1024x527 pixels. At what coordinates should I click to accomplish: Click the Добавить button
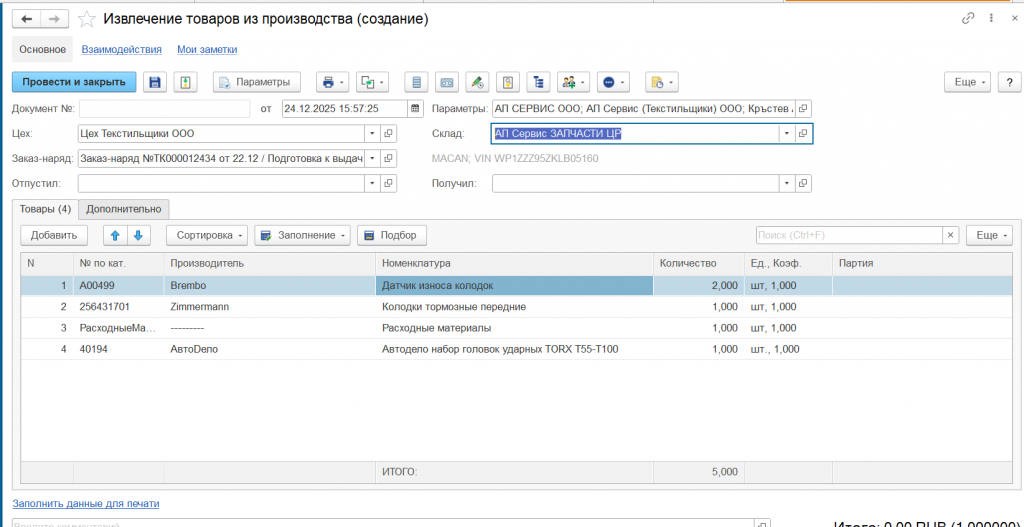[x=54, y=235]
